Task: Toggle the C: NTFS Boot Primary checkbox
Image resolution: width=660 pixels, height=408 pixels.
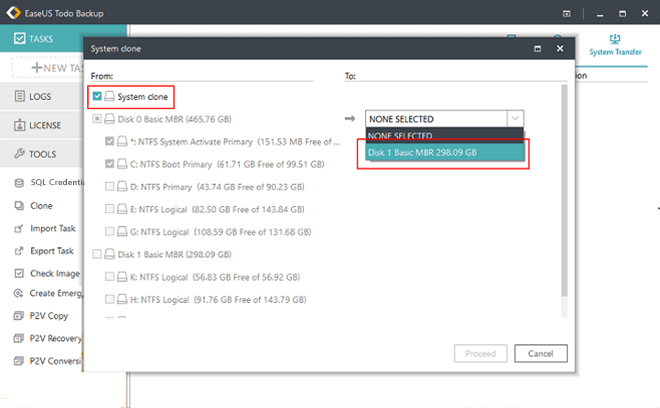Action: tap(109, 163)
